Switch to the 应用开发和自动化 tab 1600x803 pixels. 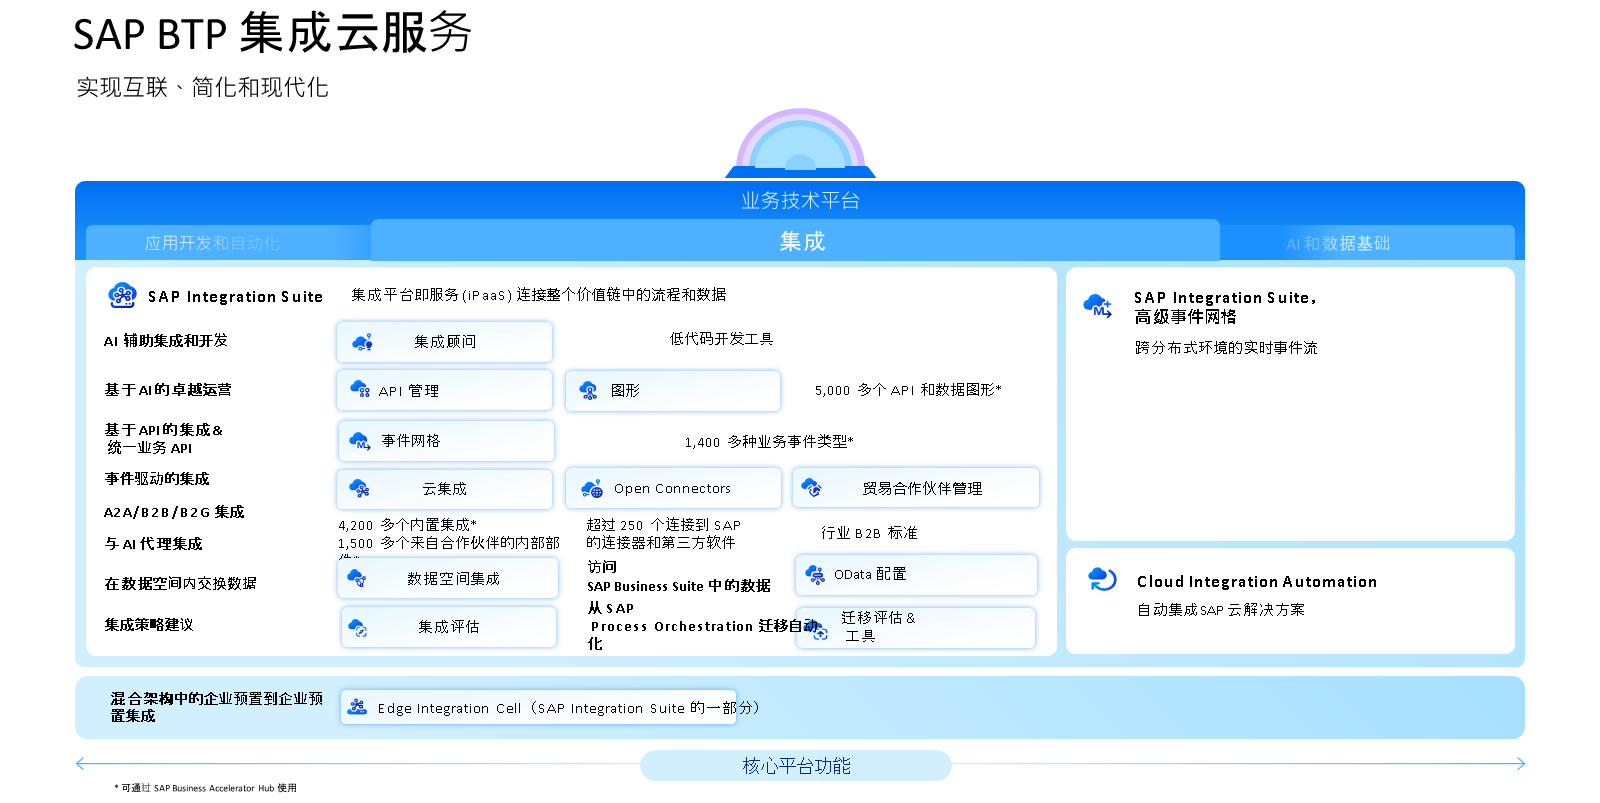(228, 243)
